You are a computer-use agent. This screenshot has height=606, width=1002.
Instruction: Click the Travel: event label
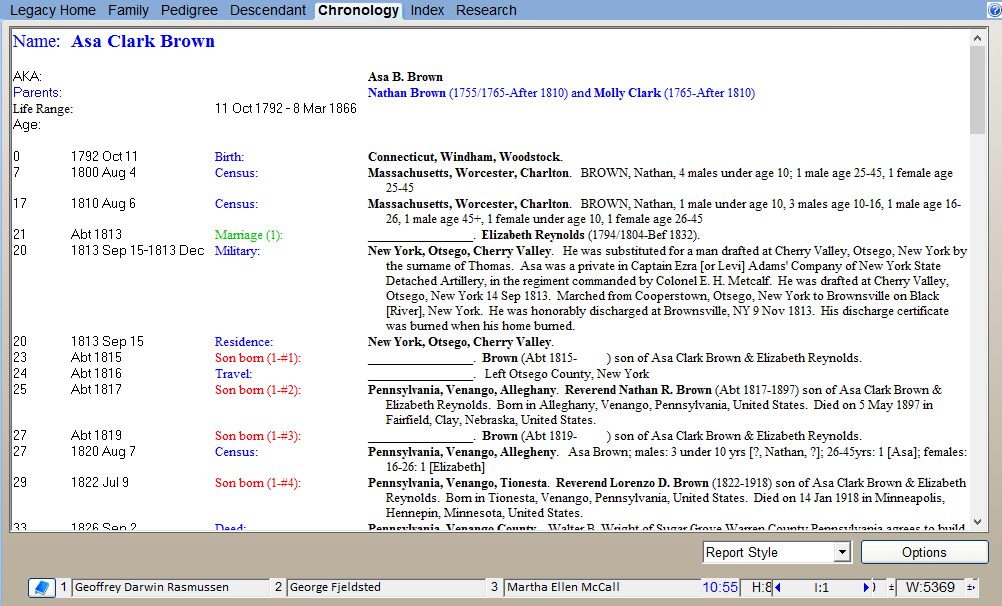pyautogui.click(x=233, y=374)
